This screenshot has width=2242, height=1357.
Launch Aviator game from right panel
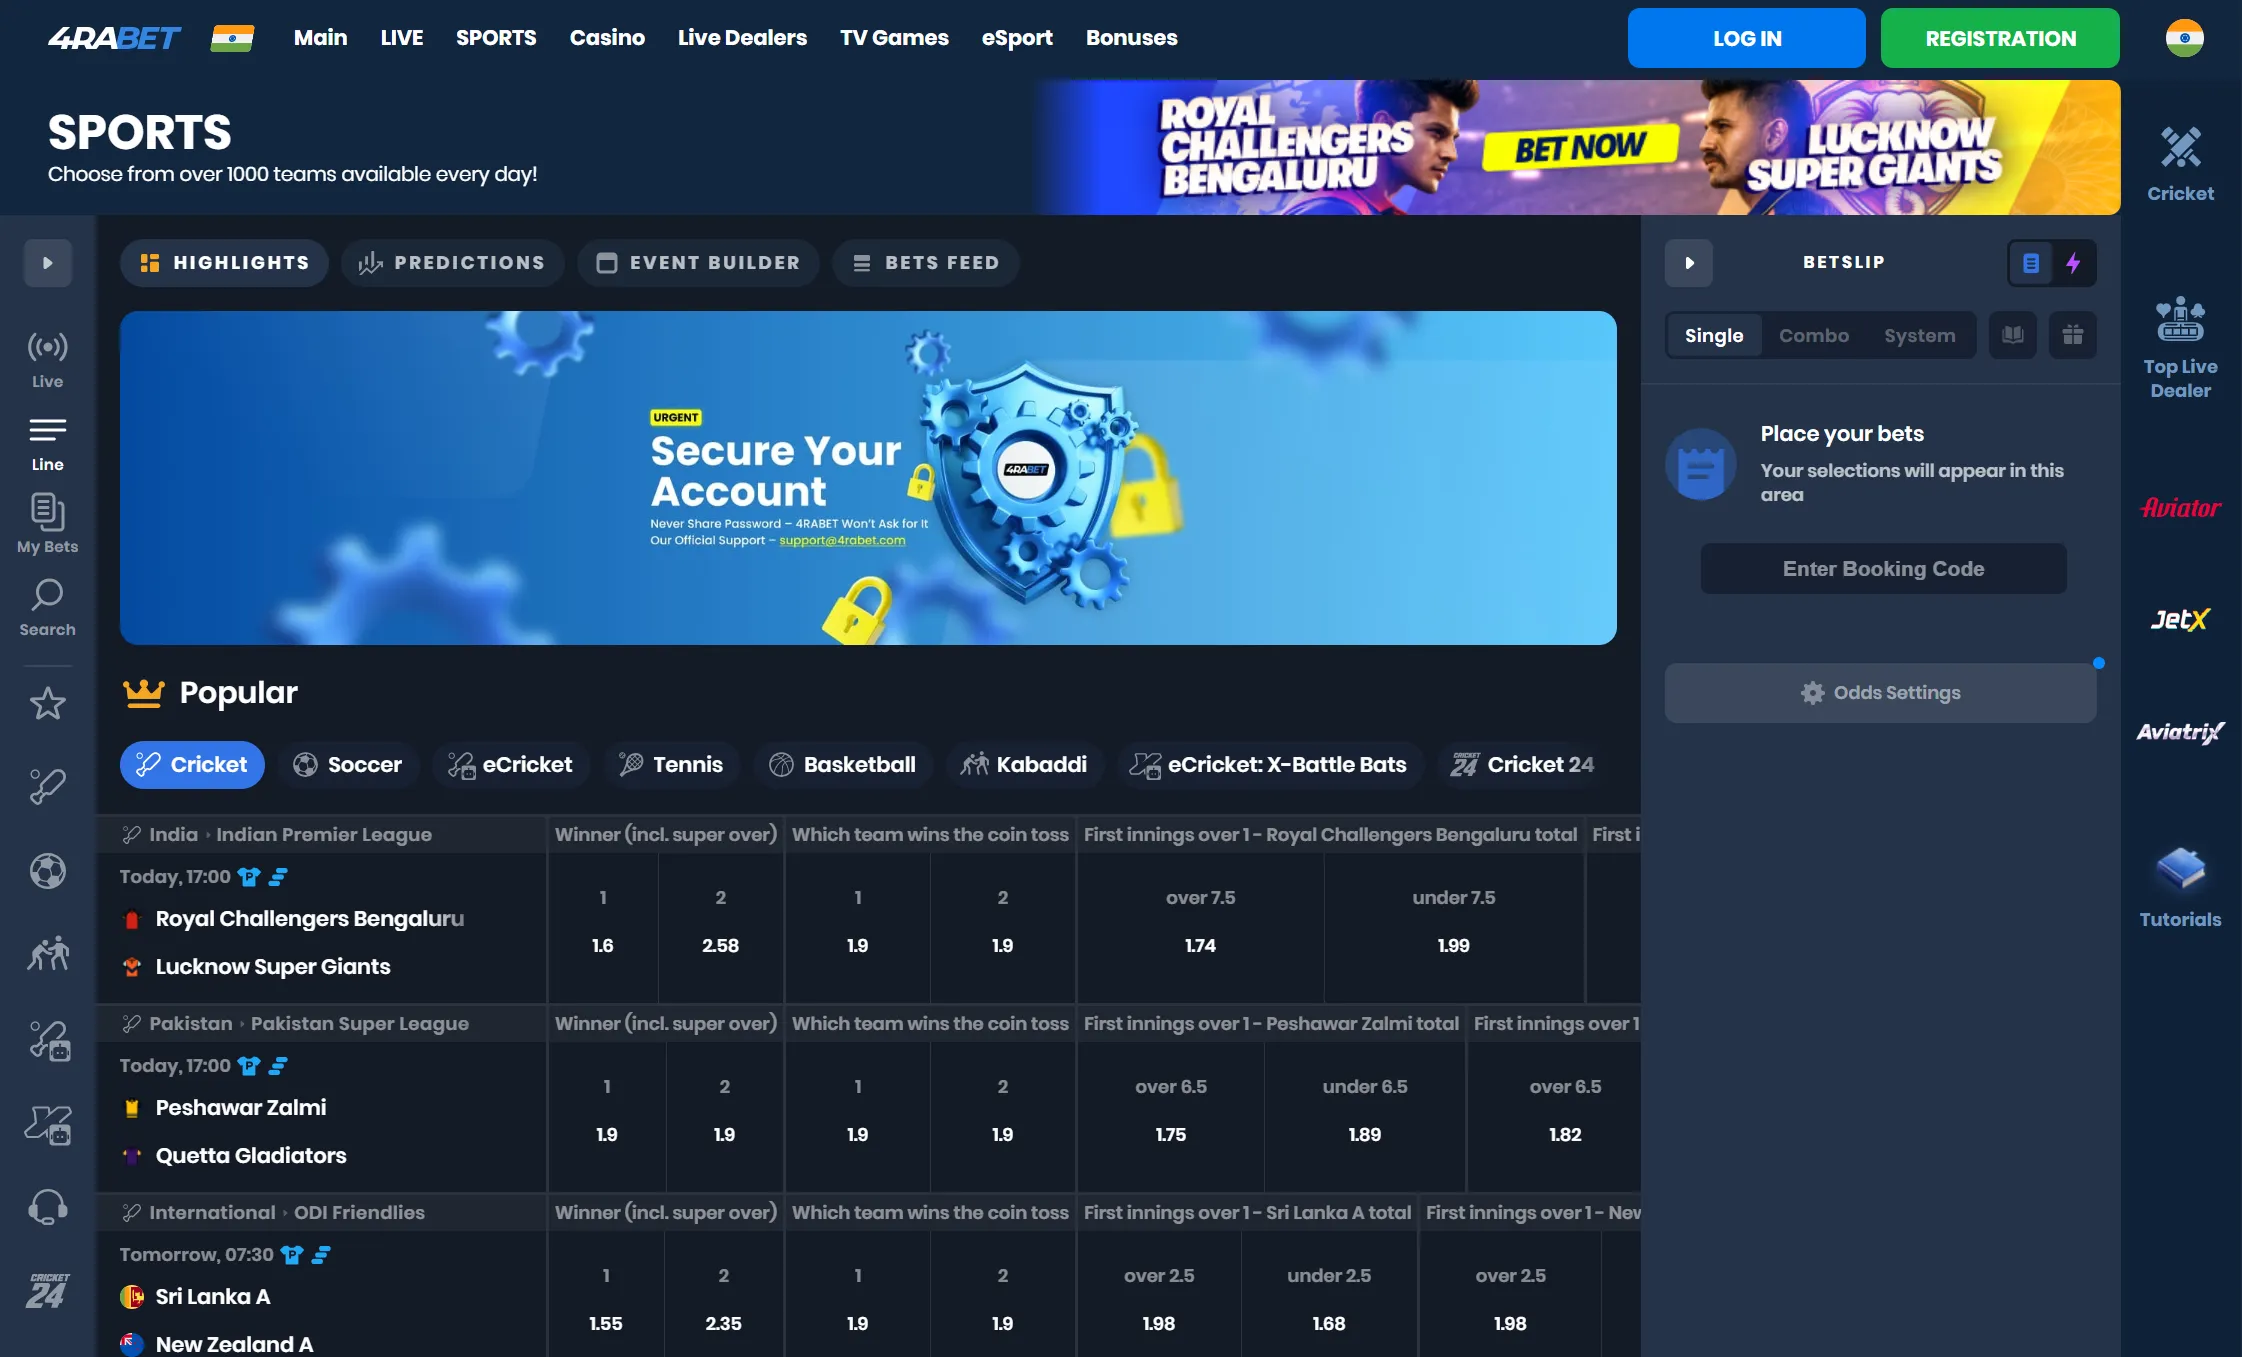(x=2180, y=508)
